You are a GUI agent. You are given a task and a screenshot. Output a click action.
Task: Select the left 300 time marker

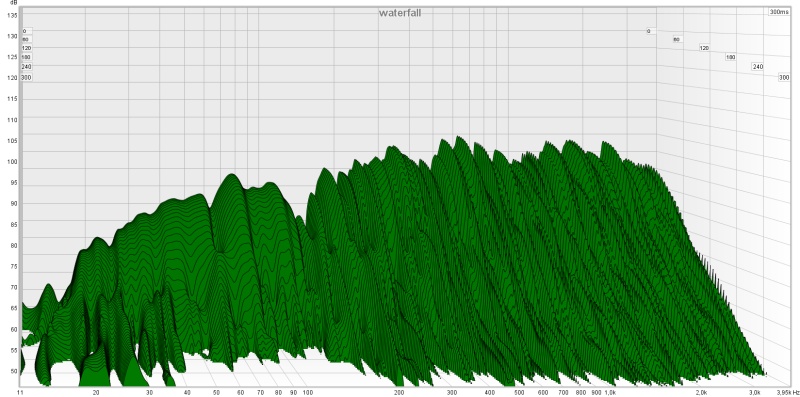[x=26, y=78]
